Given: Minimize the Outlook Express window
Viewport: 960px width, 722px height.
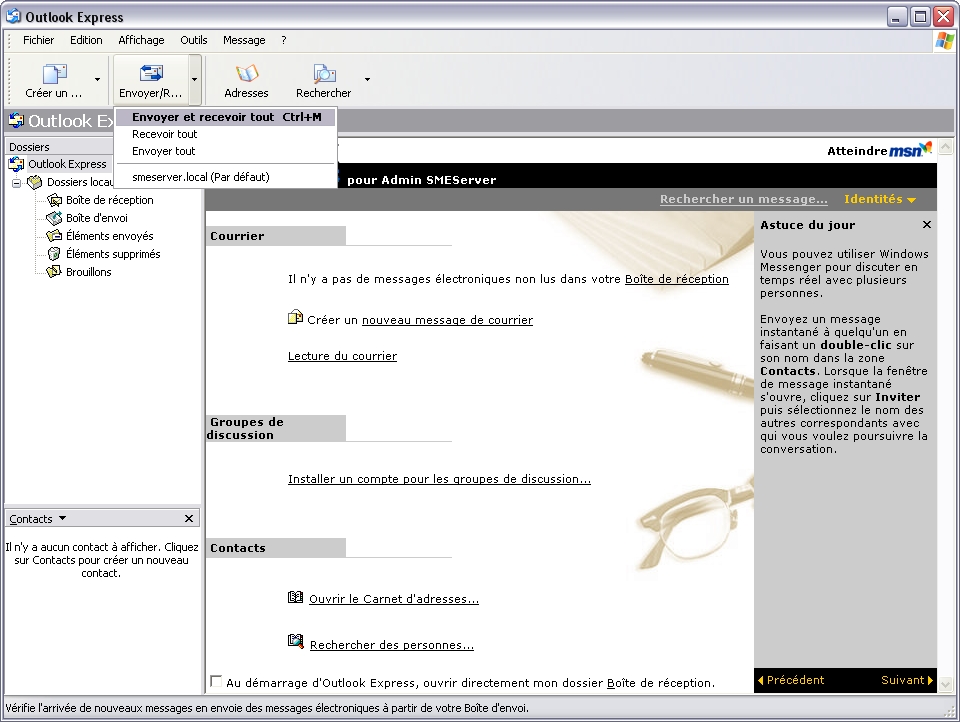Looking at the screenshot, I should pyautogui.click(x=896, y=17).
